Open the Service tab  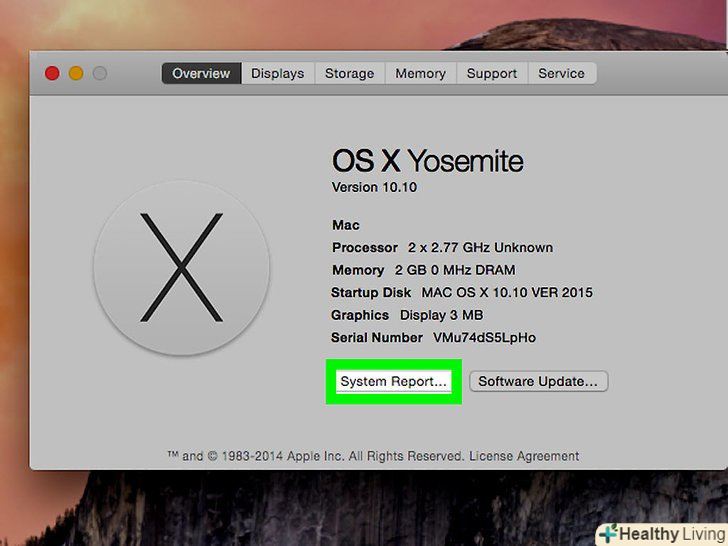pyautogui.click(x=562, y=73)
